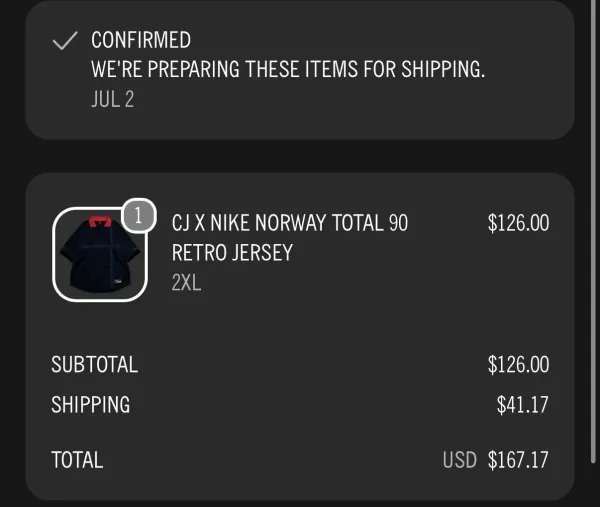Click the USD currency indicator
The height and width of the screenshot is (507, 600).
[460, 460]
